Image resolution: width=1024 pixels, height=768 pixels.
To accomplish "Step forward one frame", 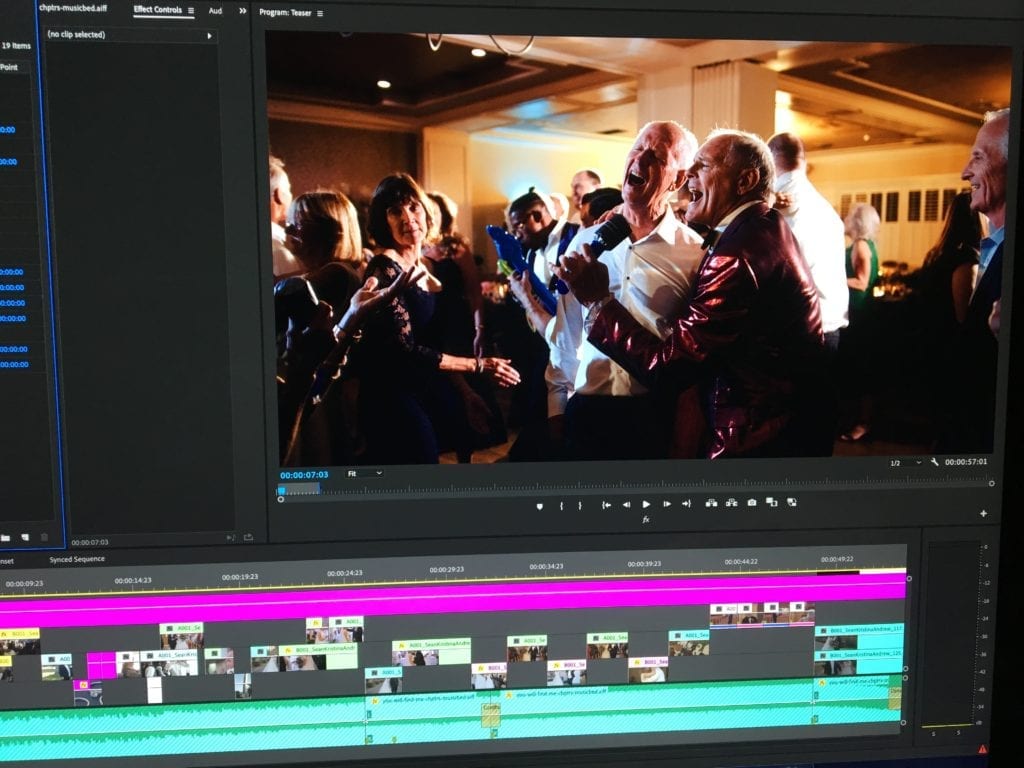I will [666, 504].
